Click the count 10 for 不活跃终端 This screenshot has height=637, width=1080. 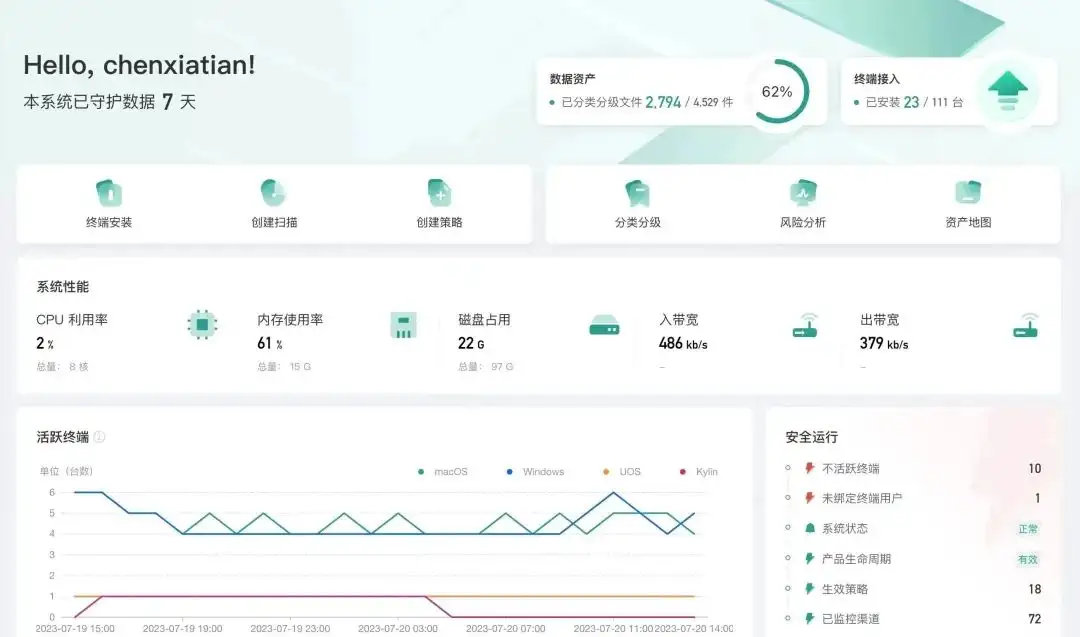pos(1035,469)
